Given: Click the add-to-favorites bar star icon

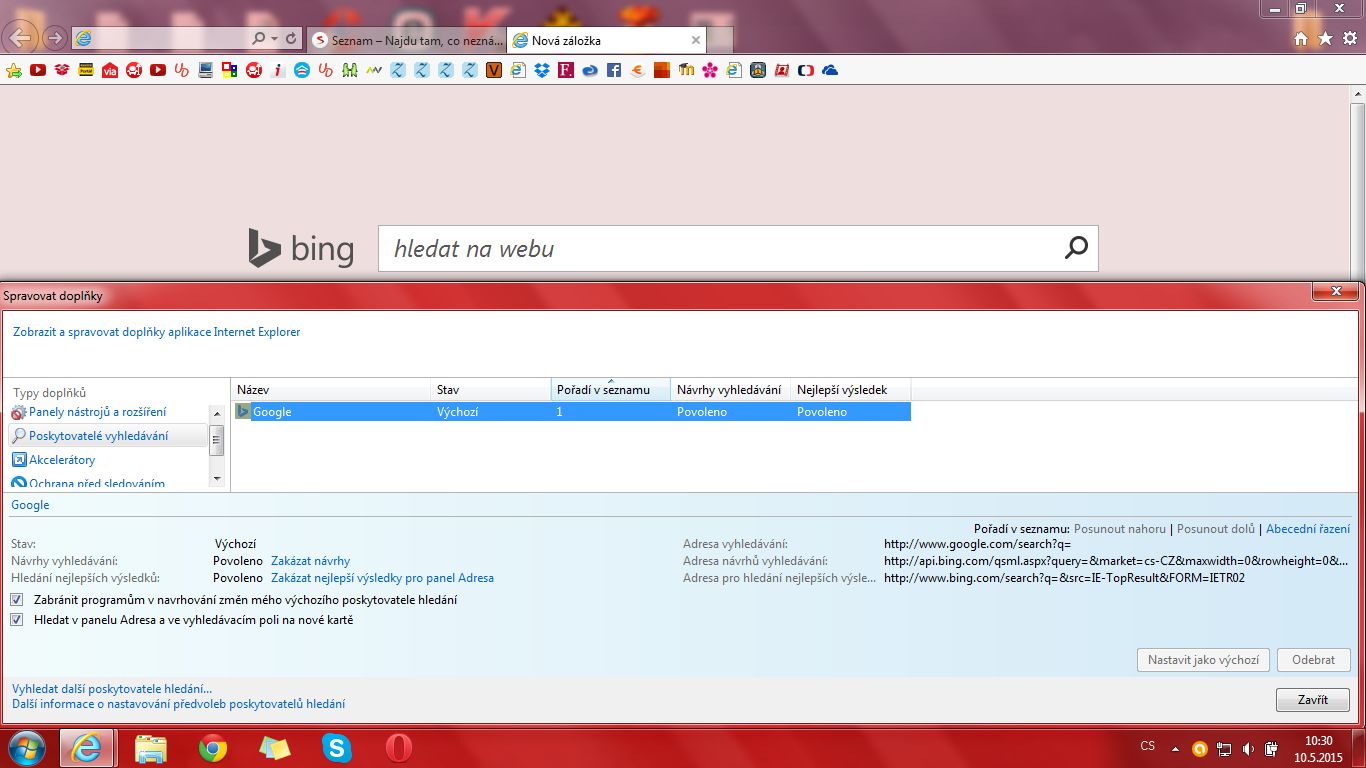Looking at the screenshot, I should tap(14, 71).
